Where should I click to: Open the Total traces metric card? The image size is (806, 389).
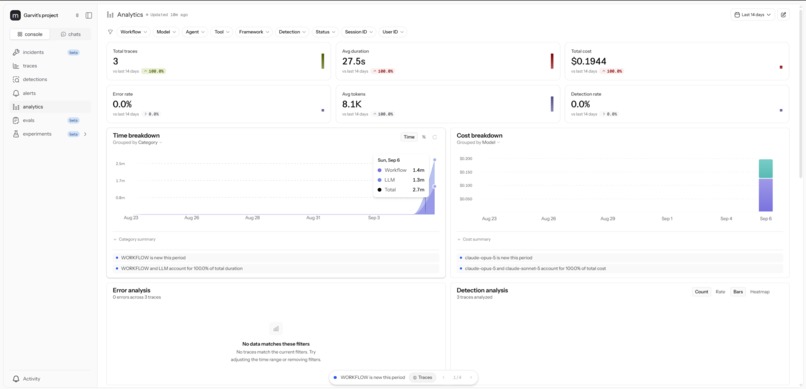[x=218, y=61]
